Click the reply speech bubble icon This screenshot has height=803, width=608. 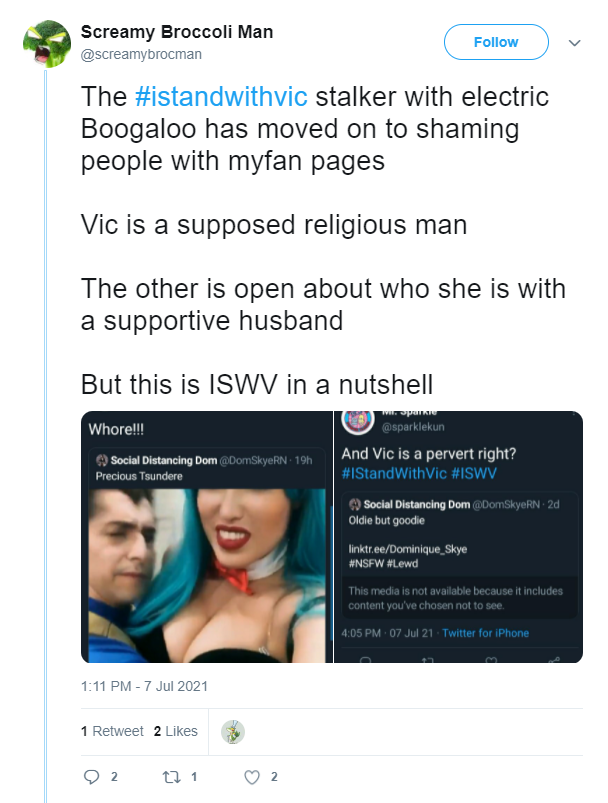pyautogui.click(x=91, y=777)
